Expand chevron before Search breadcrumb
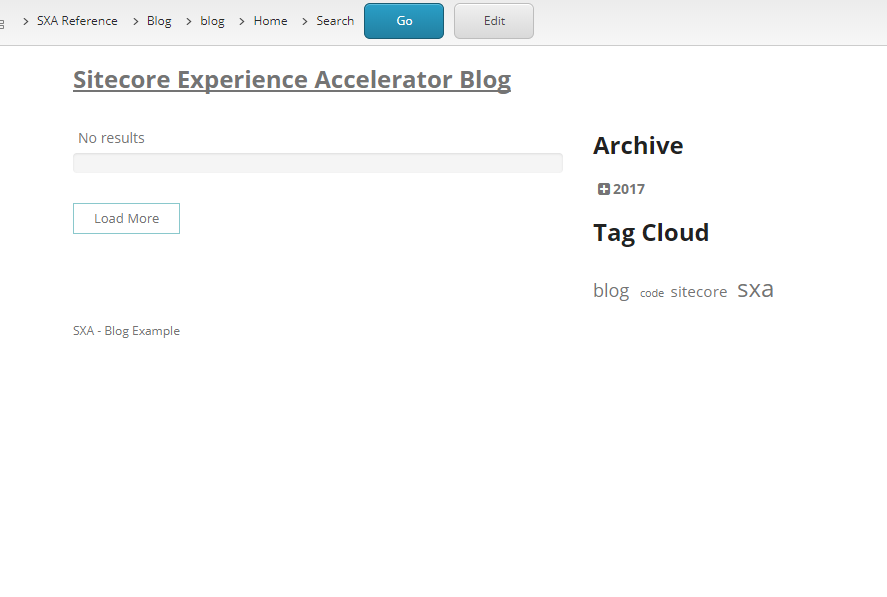Image resolution: width=887 pixels, height=597 pixels. 304,22
